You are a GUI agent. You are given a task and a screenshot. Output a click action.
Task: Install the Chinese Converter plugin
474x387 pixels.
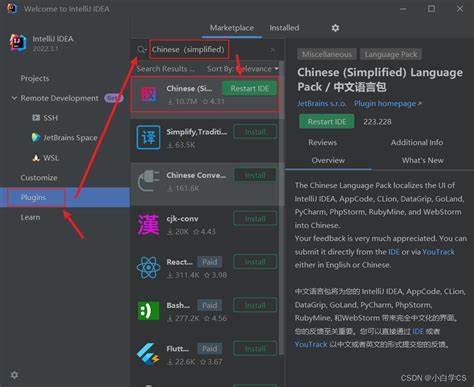click(255, 175)
